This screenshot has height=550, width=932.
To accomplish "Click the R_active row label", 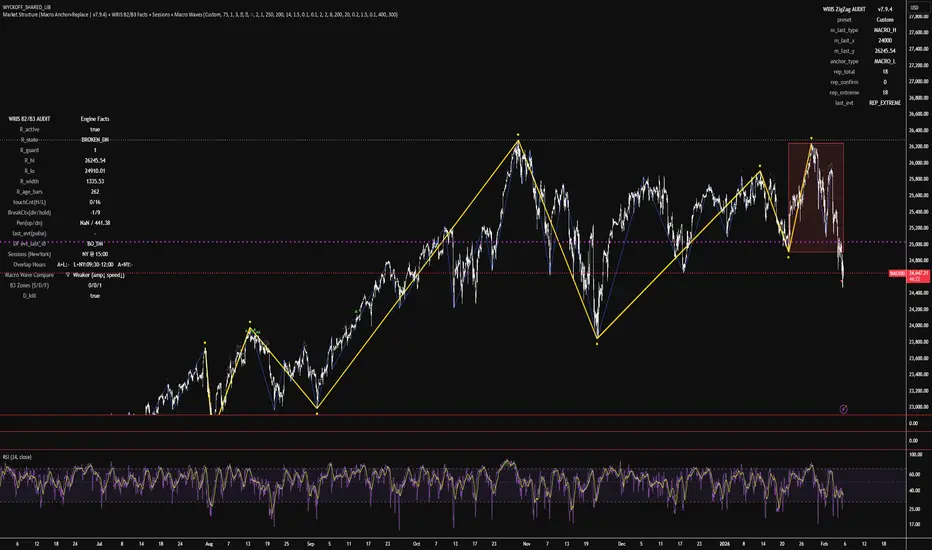I will [29, 129].
